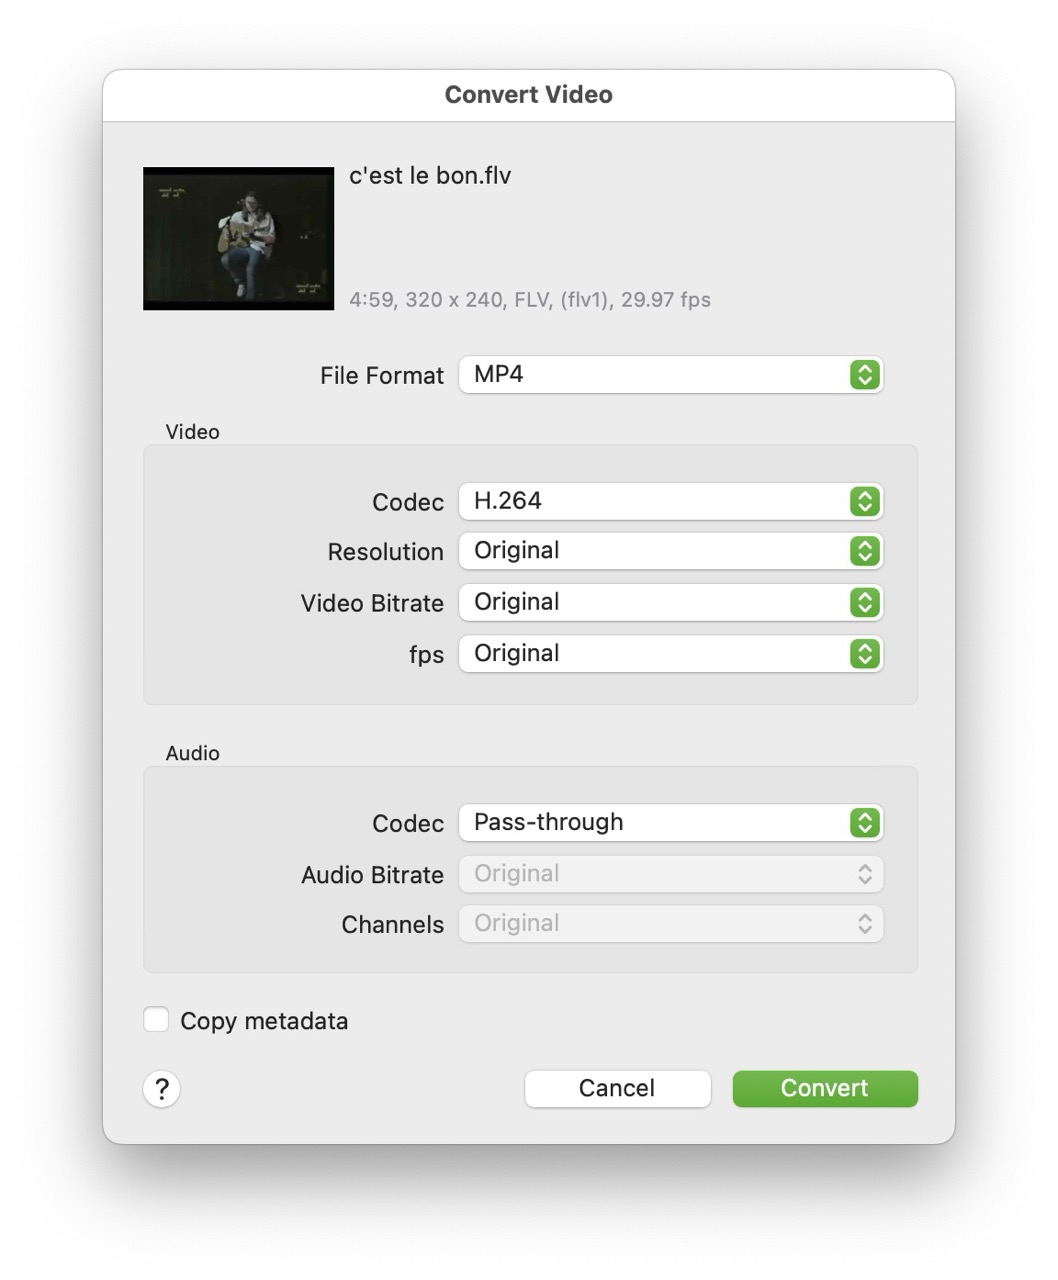Click the fps dropdown arrows

(x=864, y=653)
